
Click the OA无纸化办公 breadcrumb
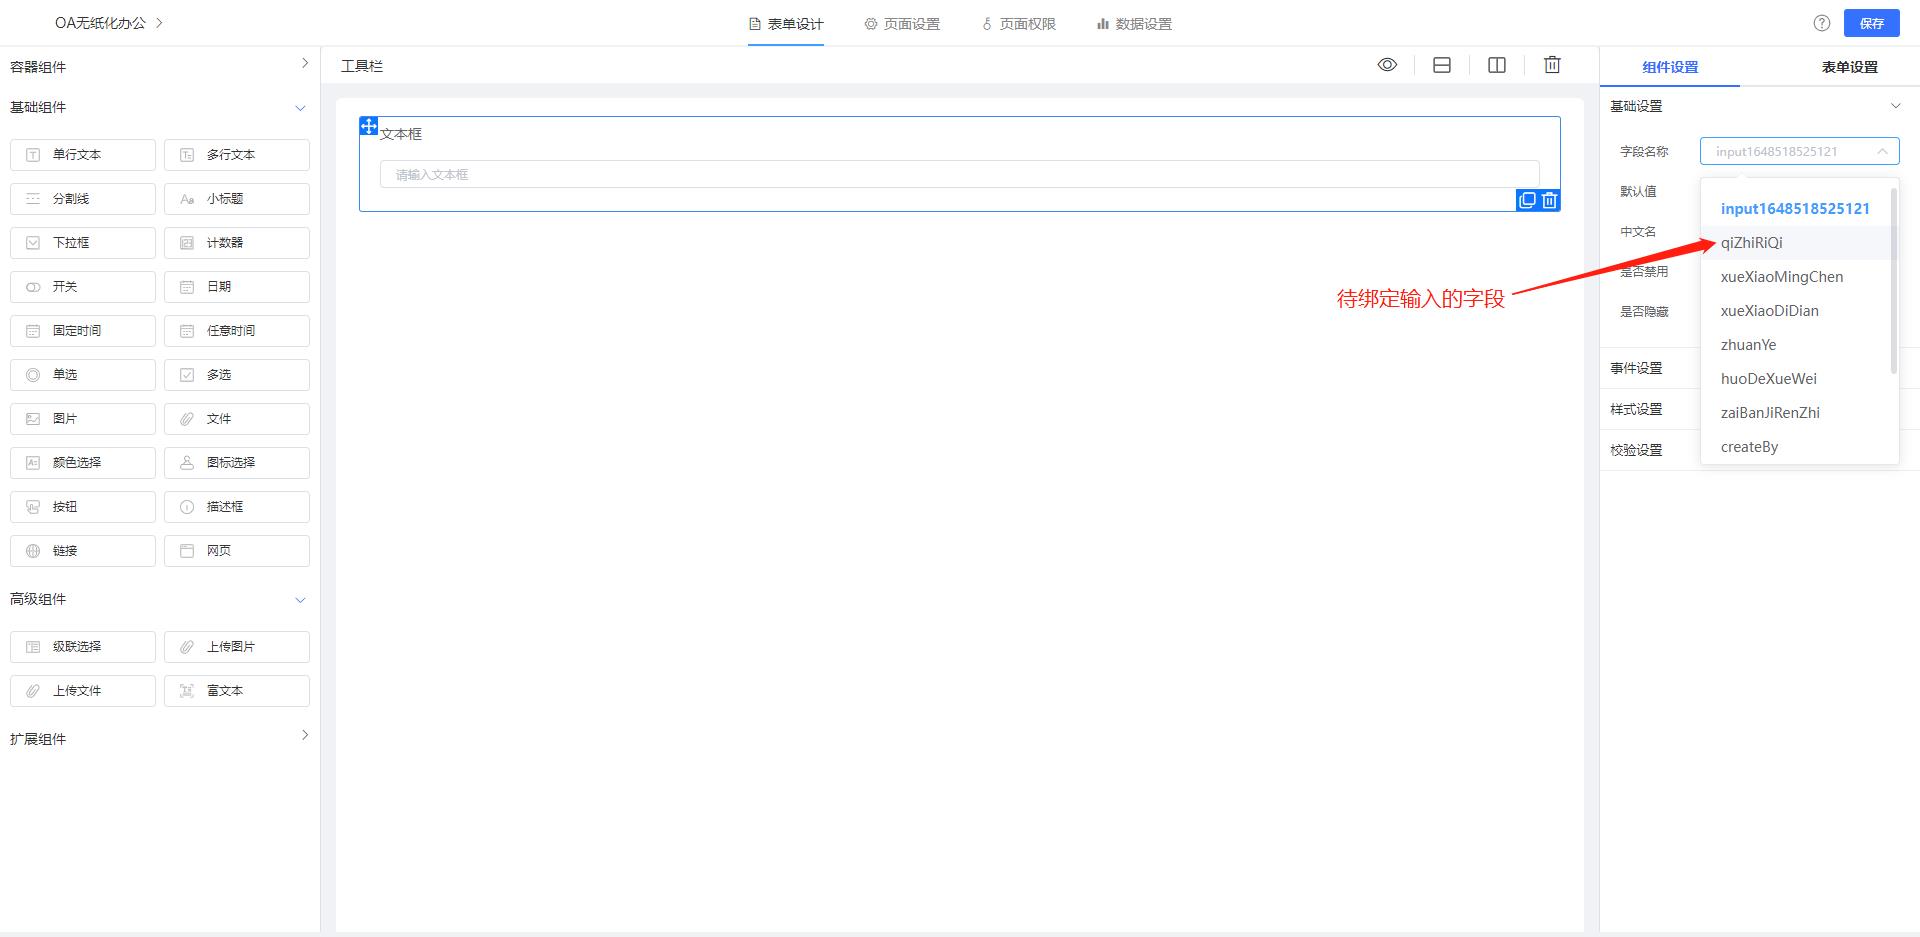pos(100,23)
